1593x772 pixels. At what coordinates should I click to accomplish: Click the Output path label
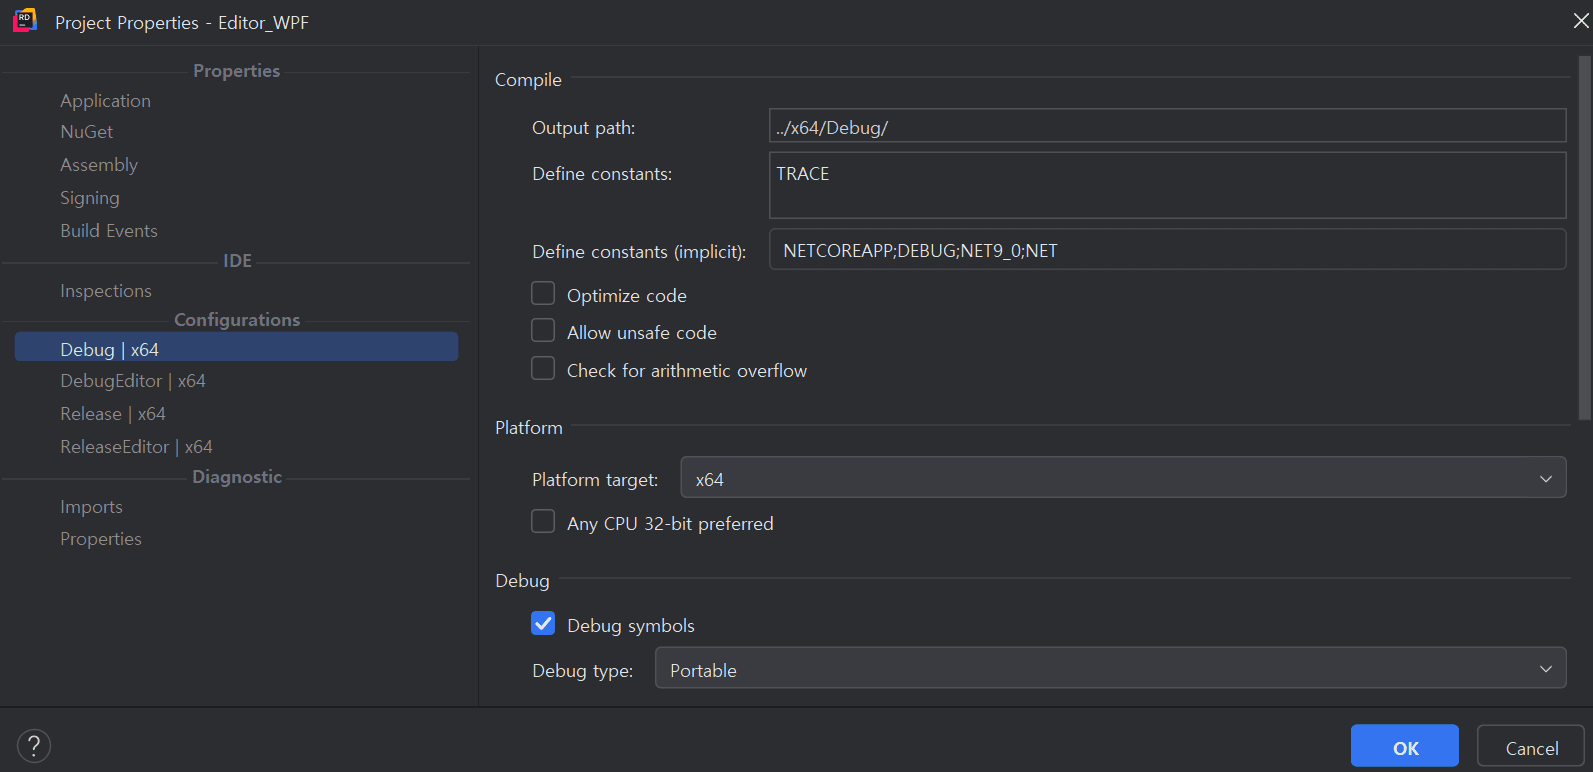click(583, 128)
